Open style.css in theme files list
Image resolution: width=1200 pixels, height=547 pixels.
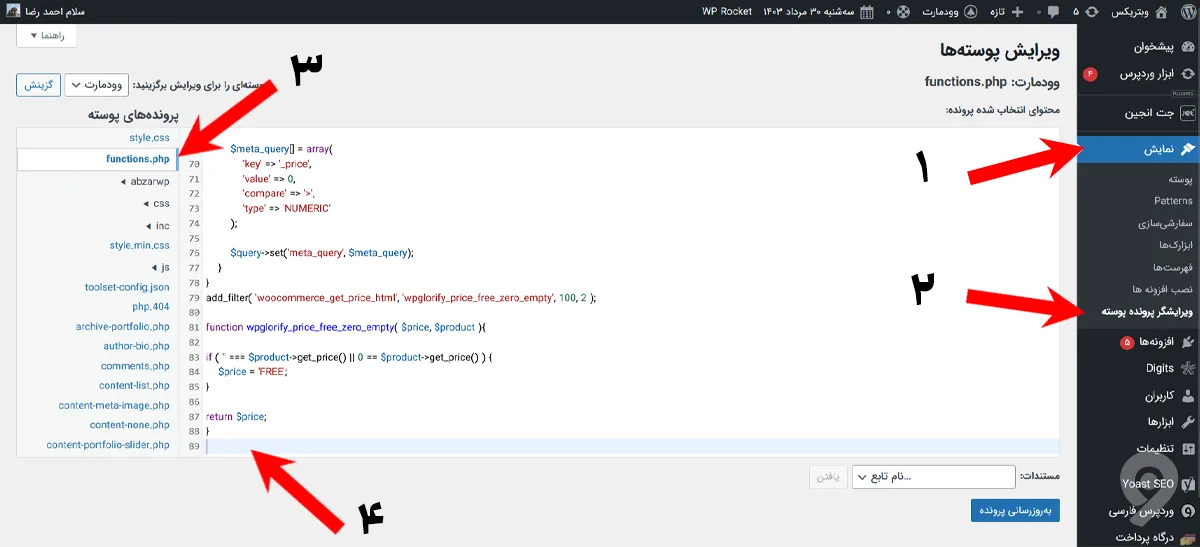(149, 137)
